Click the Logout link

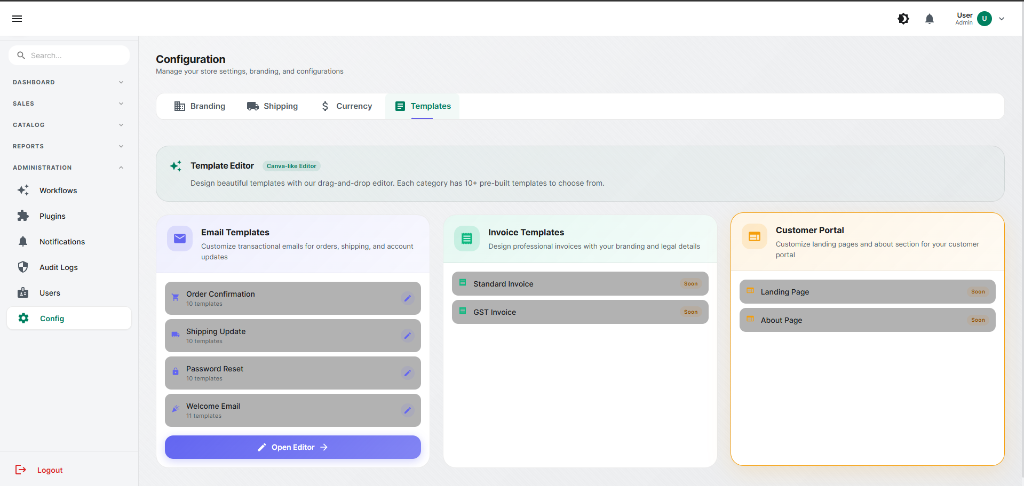click(x=49, y=470)
